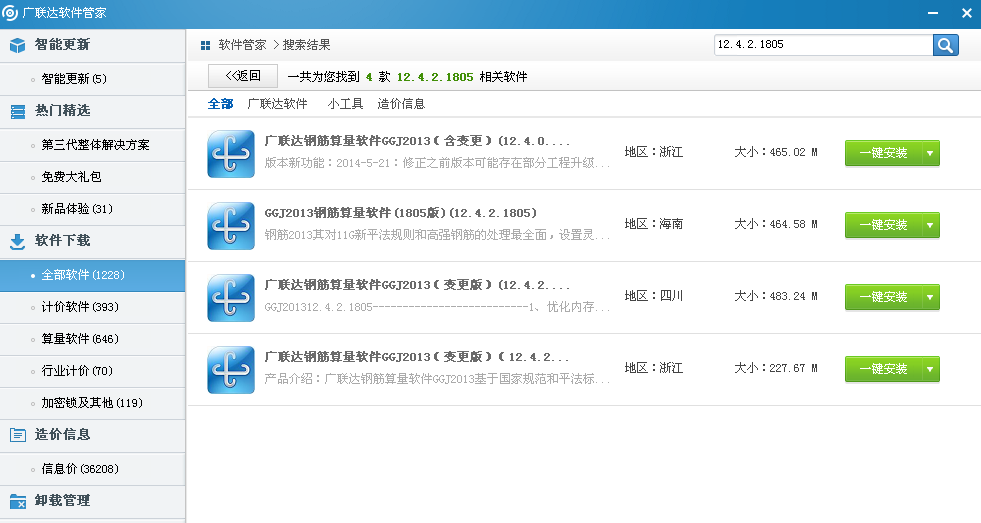
Task: Click the 热门精选 list icon
Action: (x=18, y=111)
